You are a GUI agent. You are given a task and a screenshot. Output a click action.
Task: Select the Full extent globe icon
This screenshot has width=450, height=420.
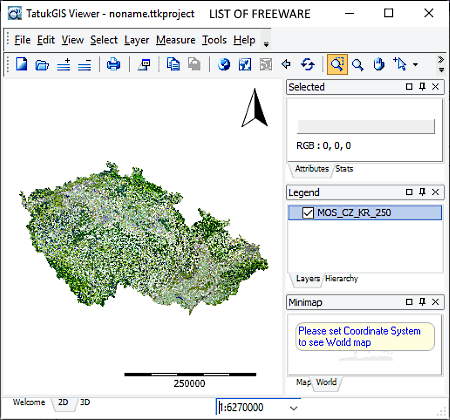pyautogui.click(x=224, y=64)
